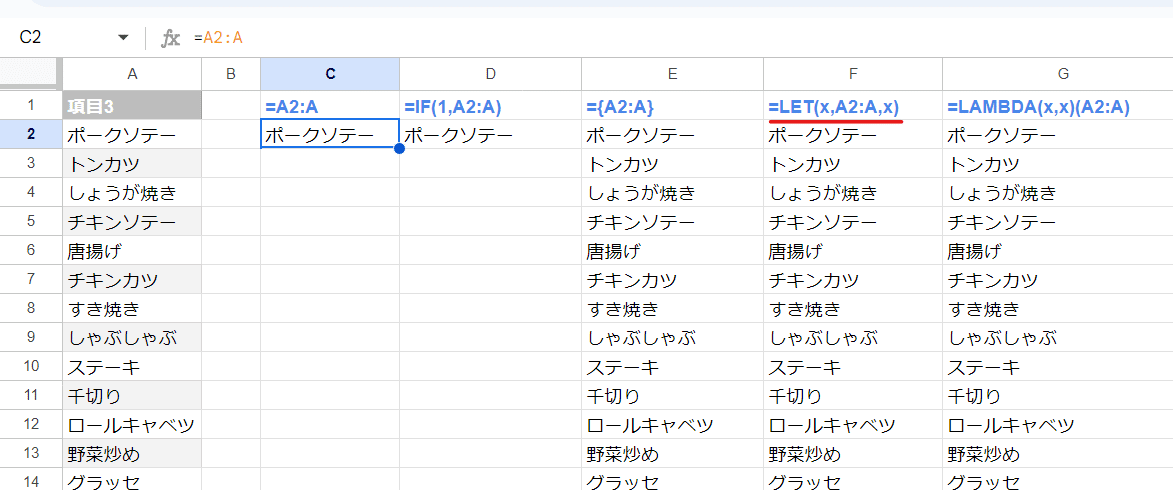Screen dimensions: 1173x490
Task: Click the cell with =LET(x,A2:A,x)
Action: click(x=853, y=105)
